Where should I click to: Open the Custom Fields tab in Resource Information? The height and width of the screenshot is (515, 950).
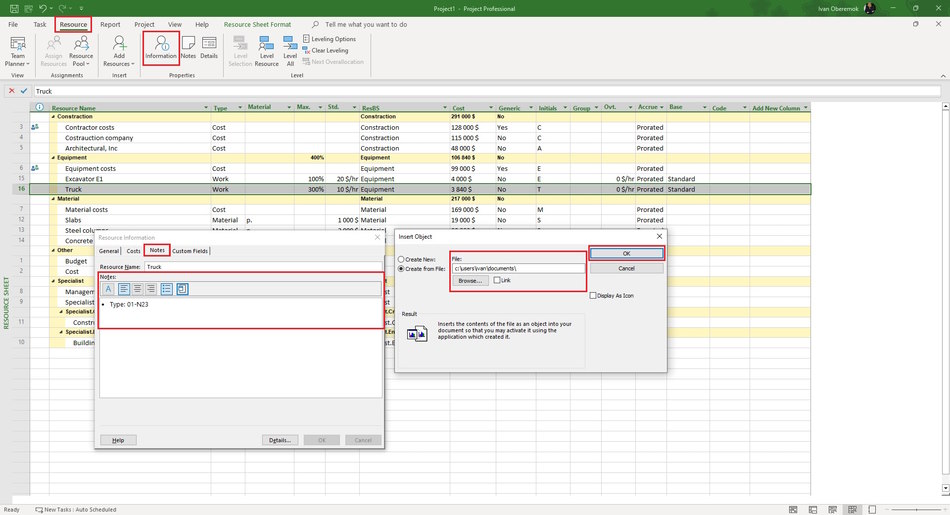pyautogui.click(x=190, y=251)
